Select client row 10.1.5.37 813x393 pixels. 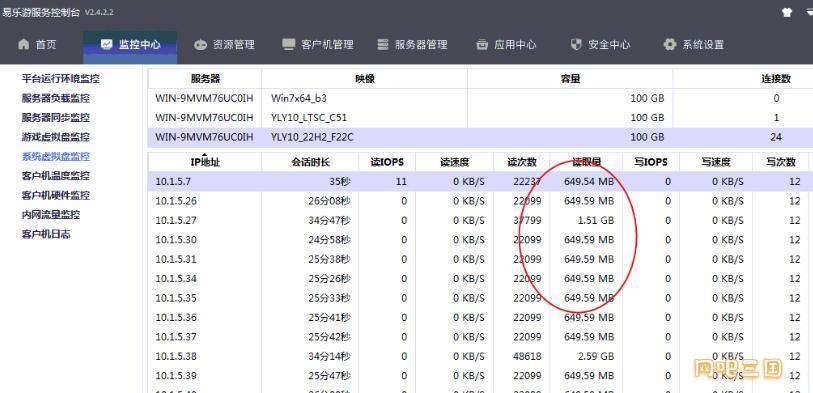pos(481,336)
